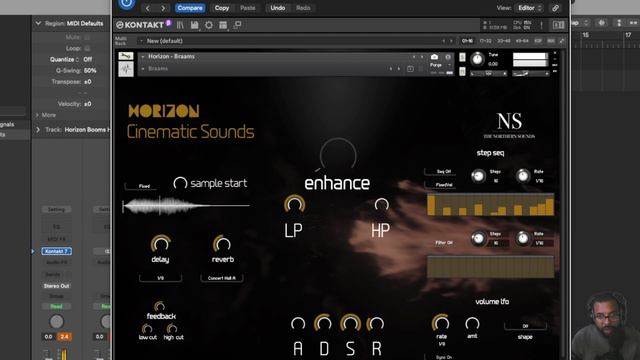Click the LP filter knob
Viewport: 640px width, 360px height.
point(294,204)
